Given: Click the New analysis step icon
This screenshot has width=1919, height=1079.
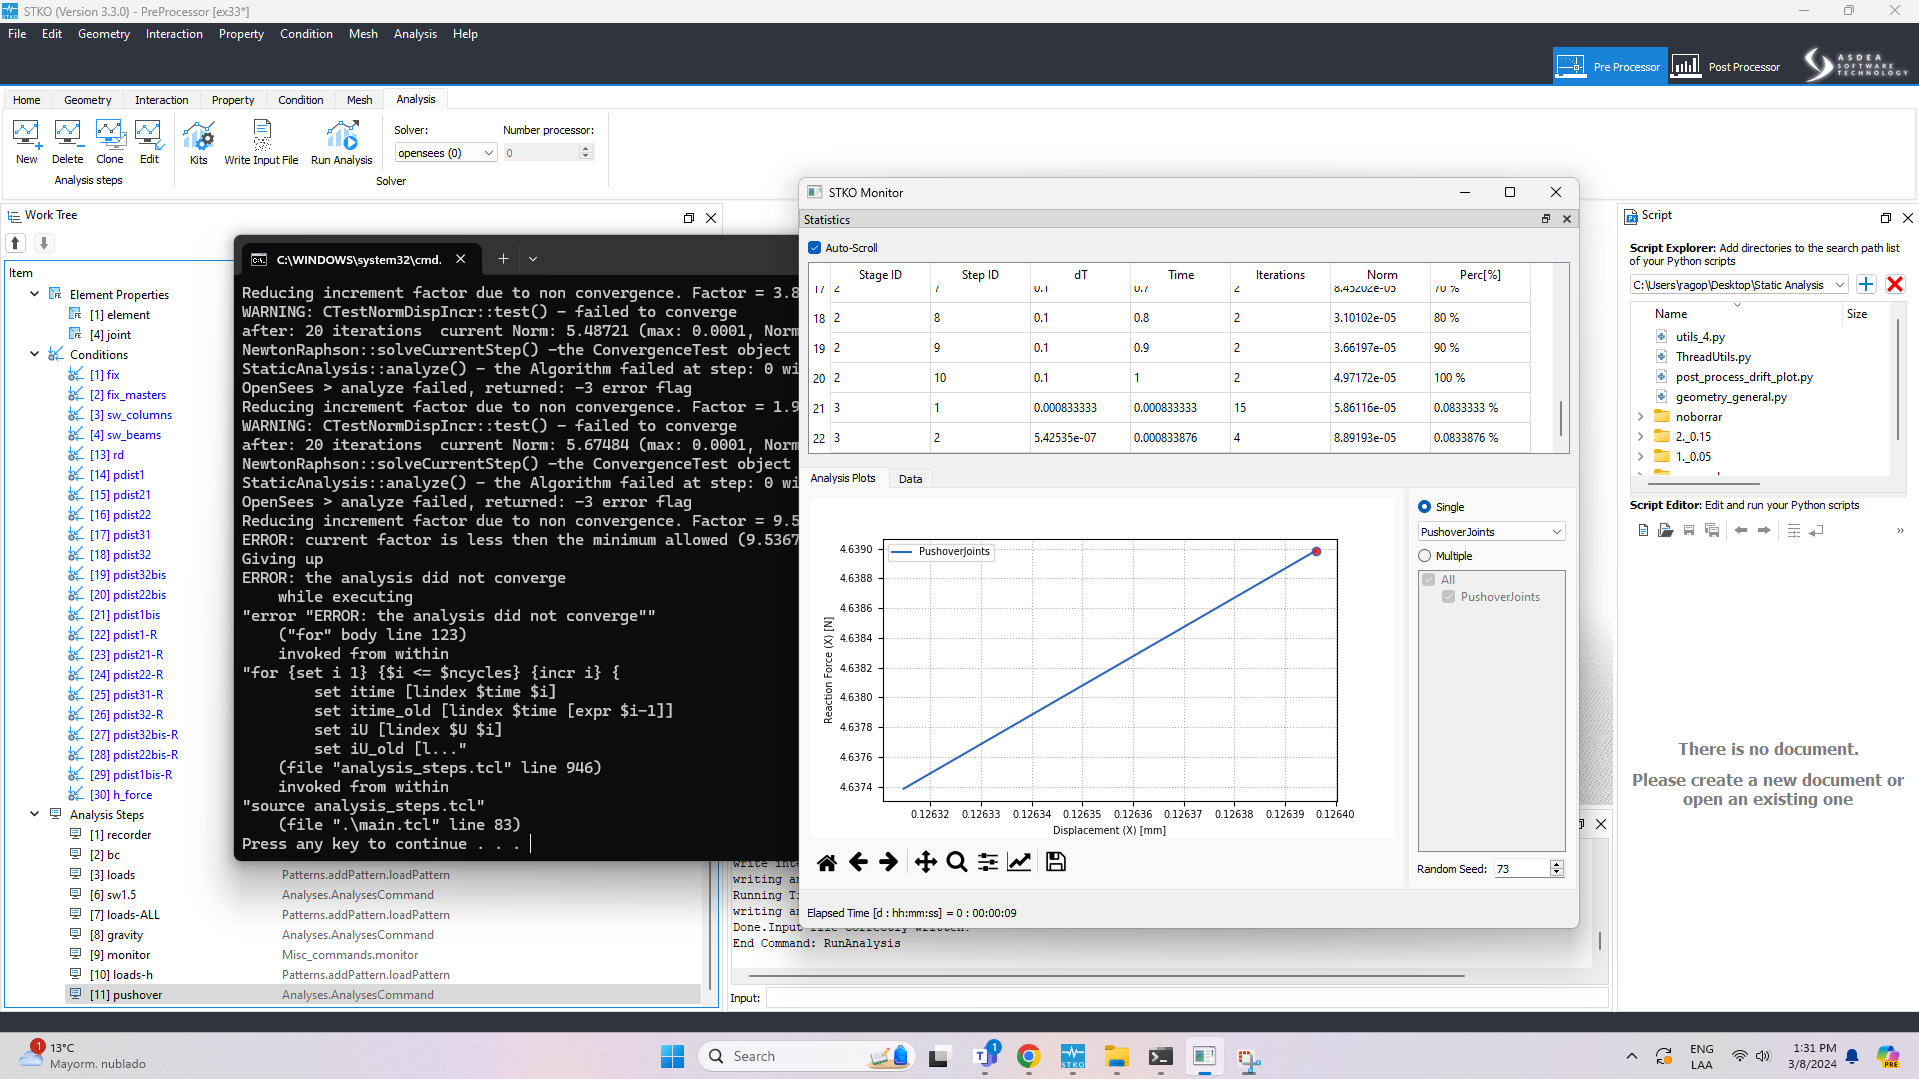Looking at the screenshot, I should (26, 142).
